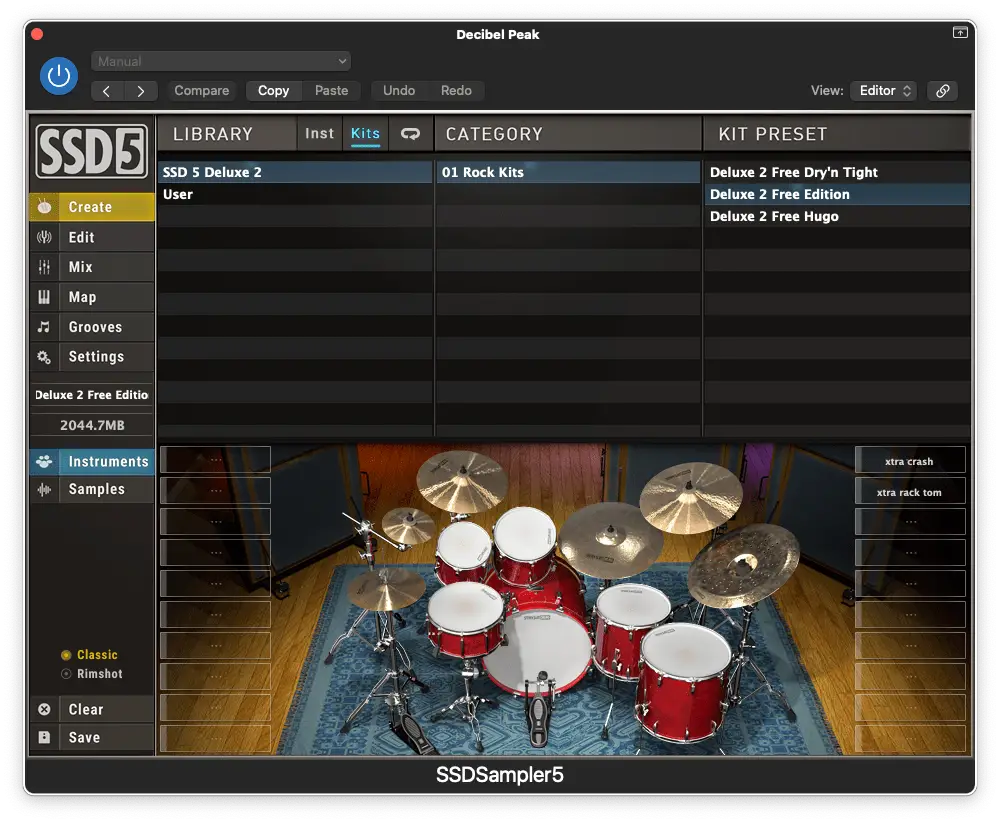Click the chain link icon

pyautogui.click(x=943, y=91)
